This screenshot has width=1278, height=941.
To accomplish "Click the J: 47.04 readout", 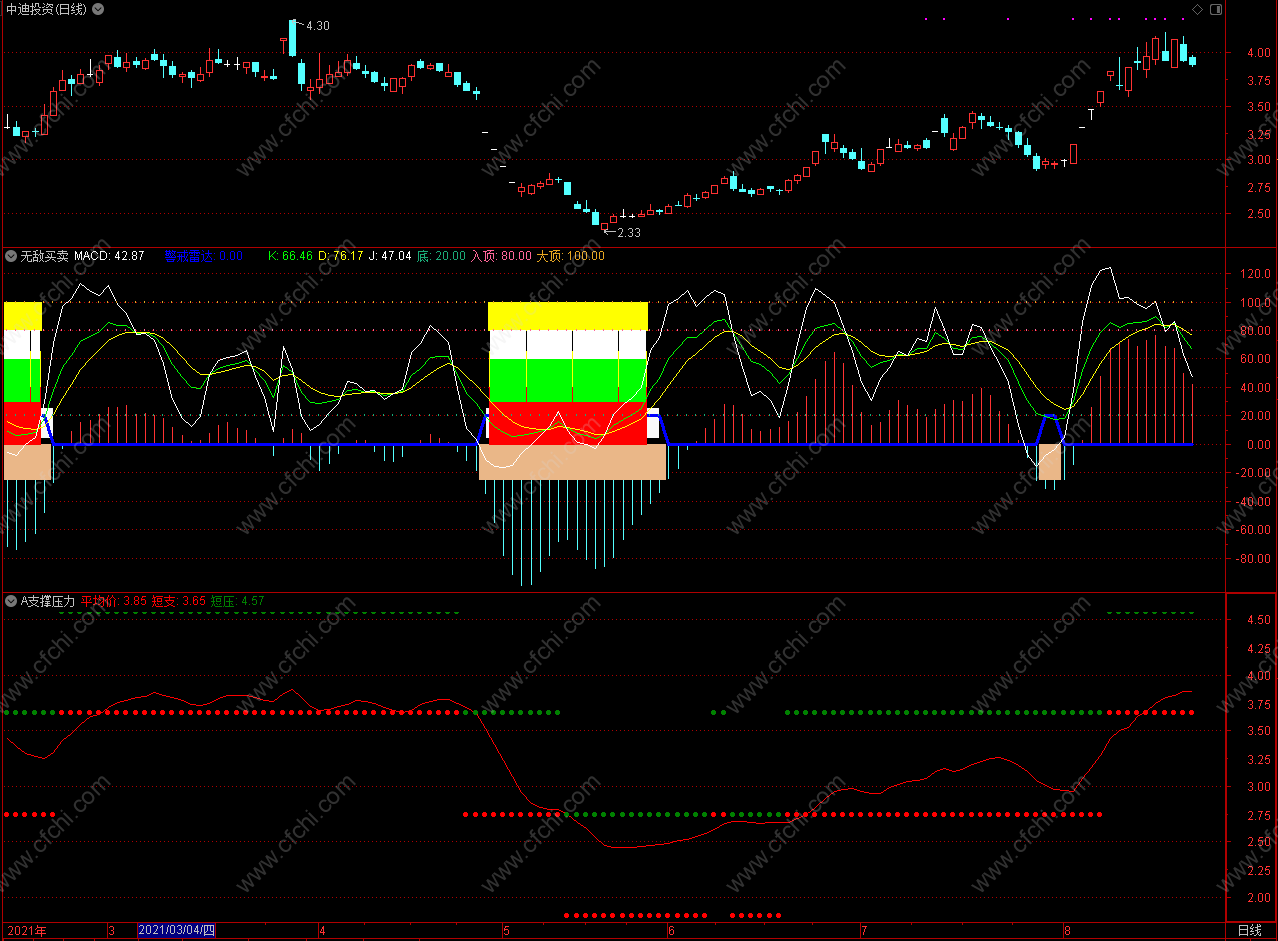I will pos(390,256).
